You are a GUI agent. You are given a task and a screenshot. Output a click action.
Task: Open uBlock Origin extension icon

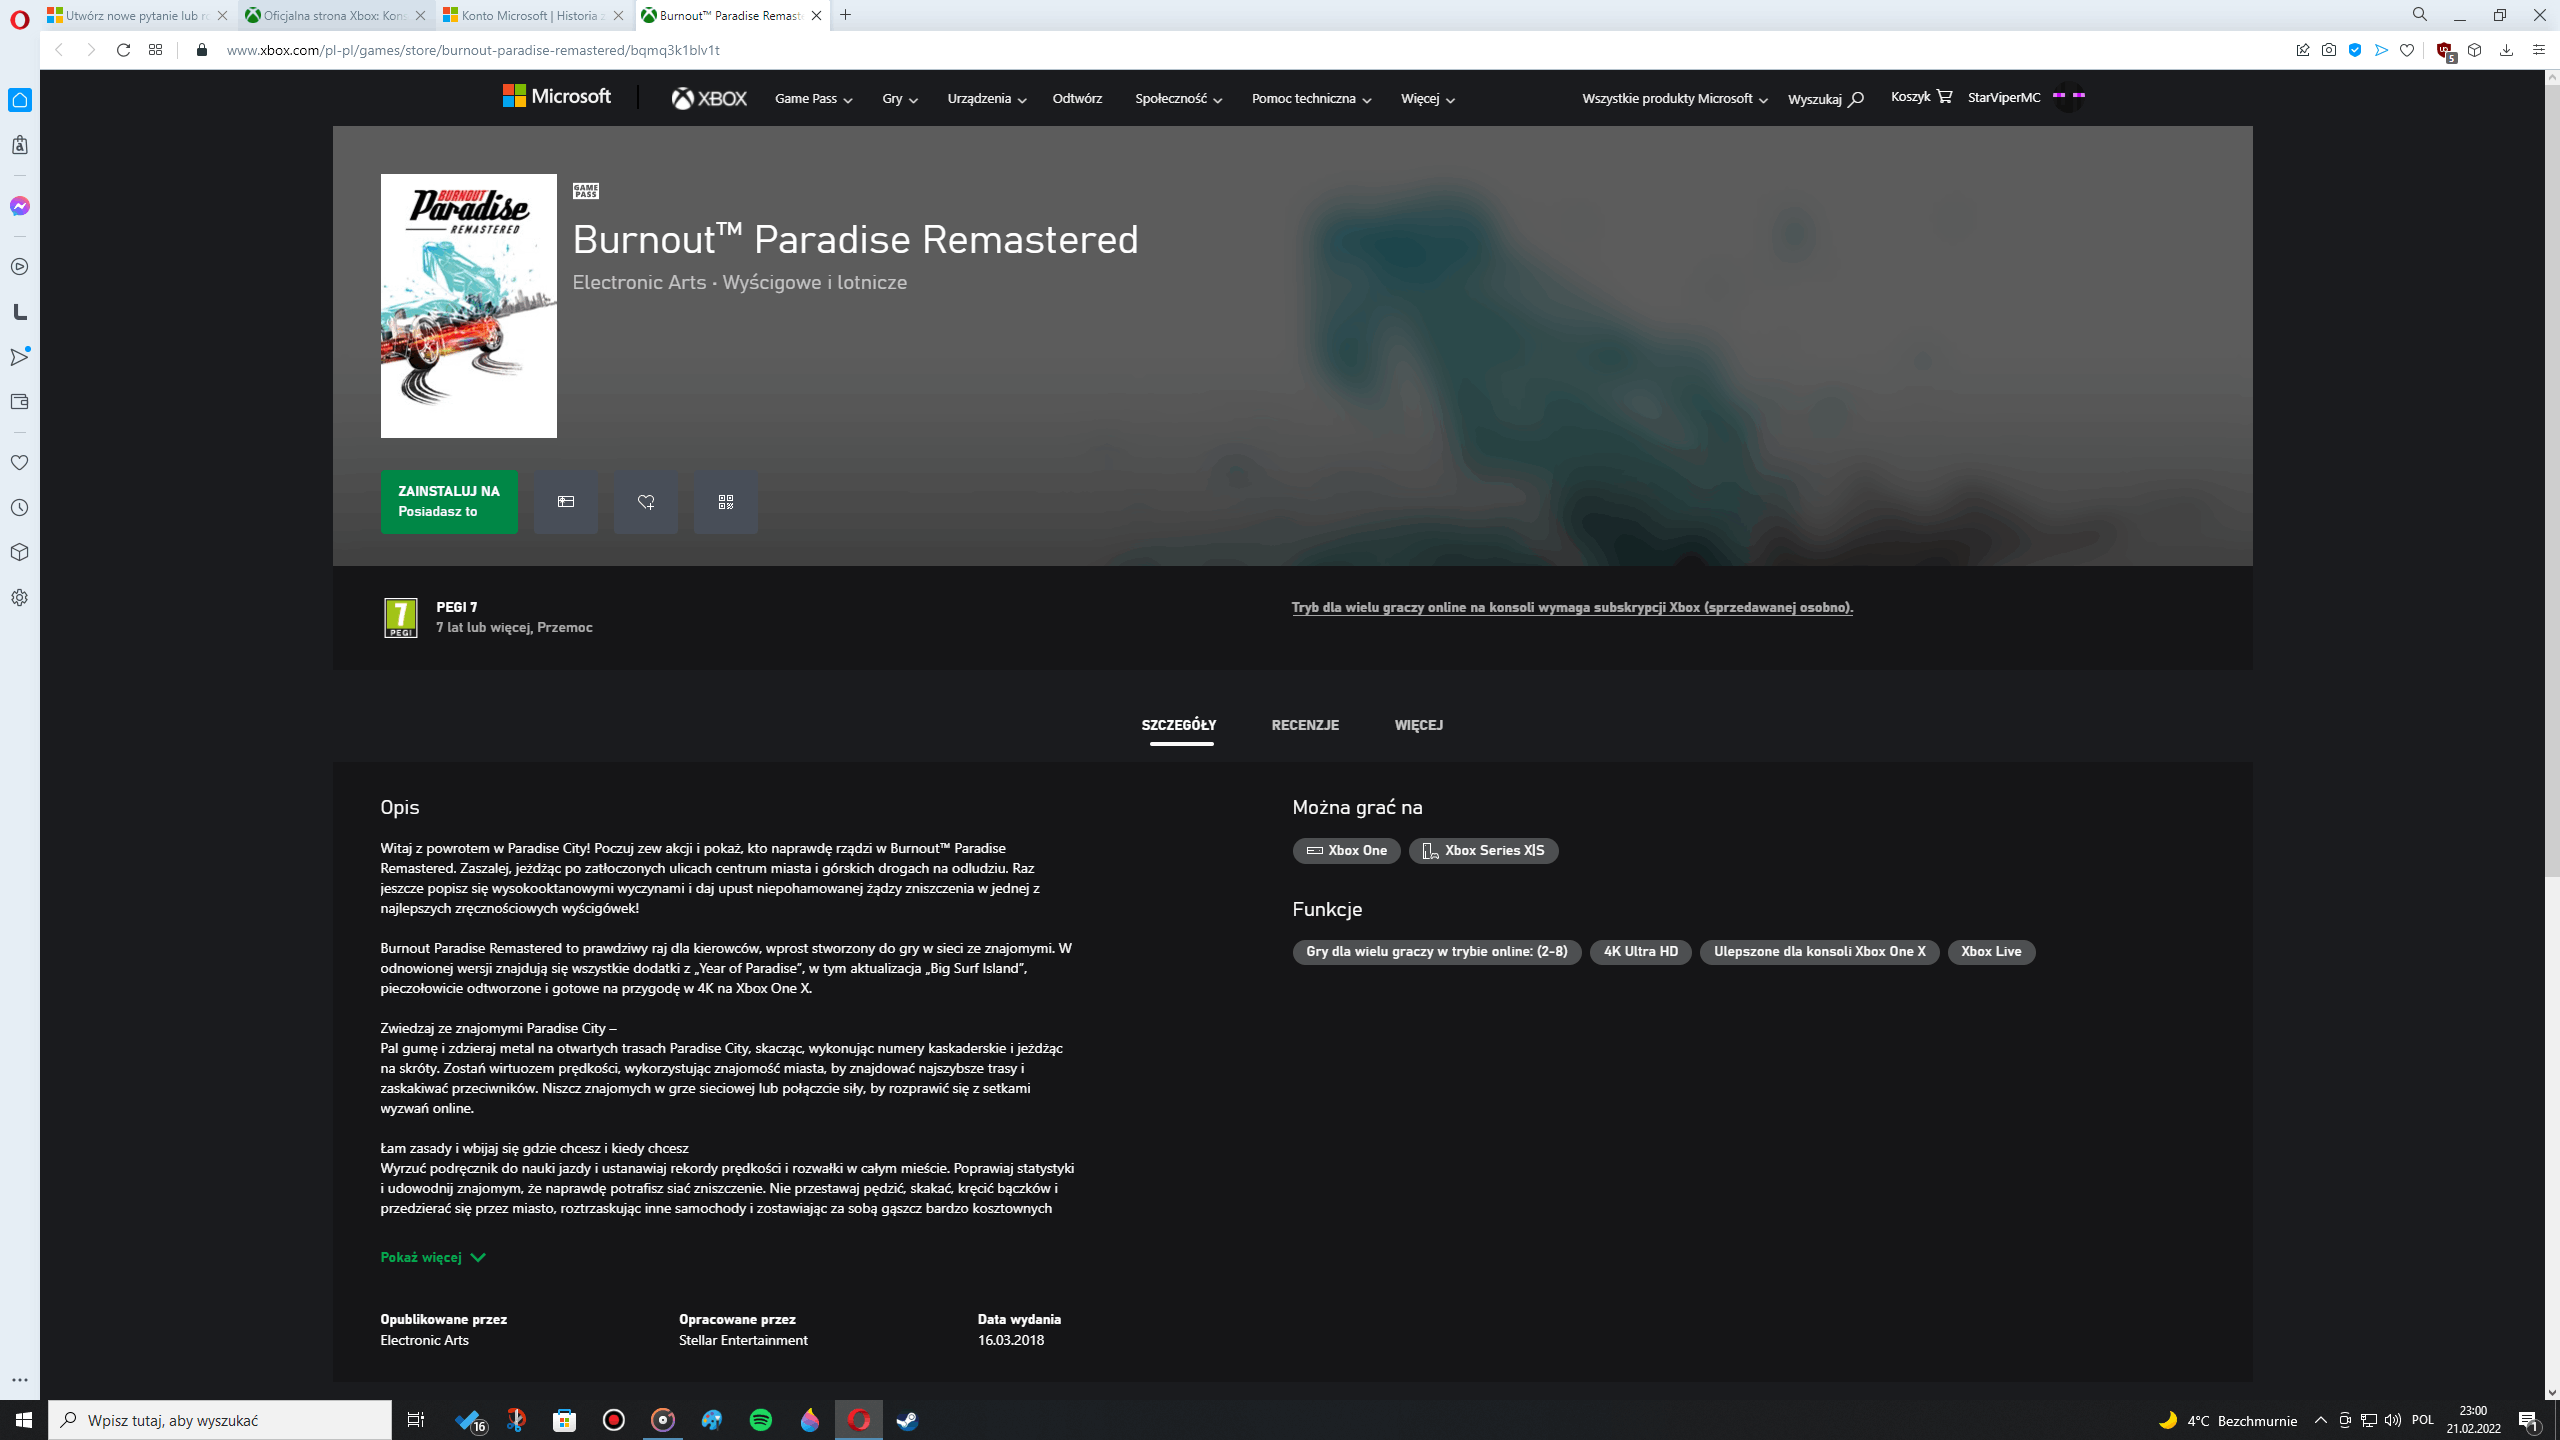point(2446,52)
